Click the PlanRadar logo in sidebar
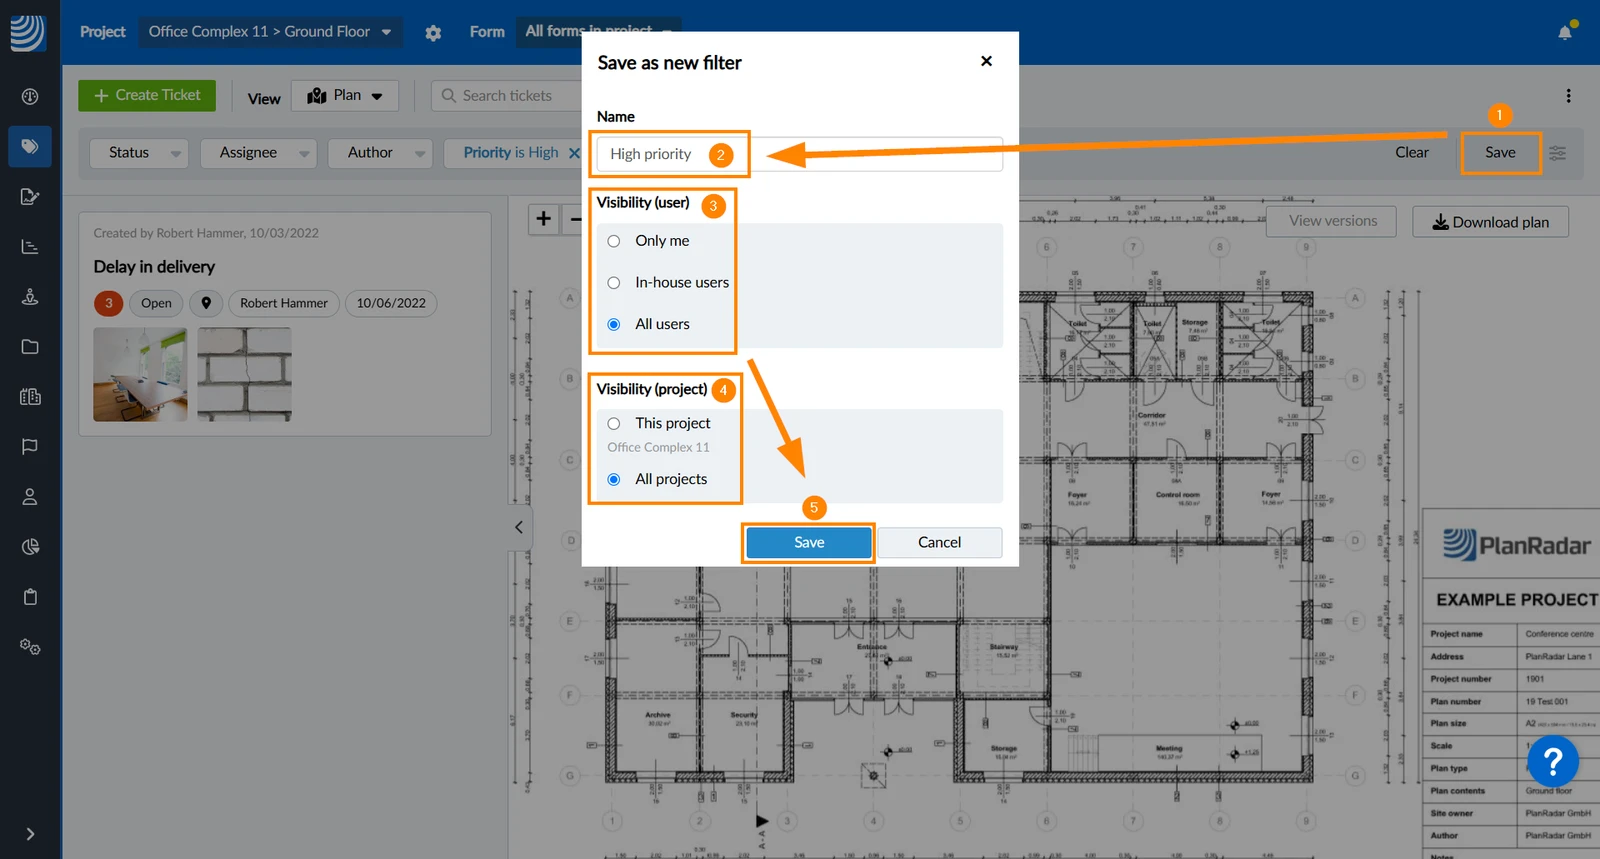This screenshot has height=859, width=1600. [28, 32]
